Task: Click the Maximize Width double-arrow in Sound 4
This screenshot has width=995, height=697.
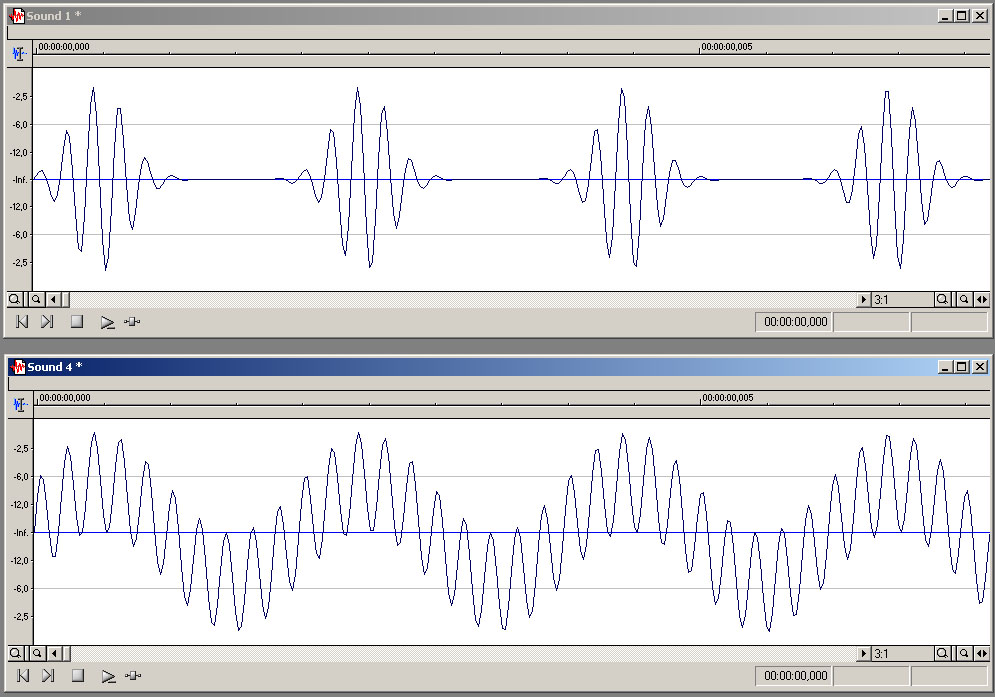Action: [x=982, y=653]
